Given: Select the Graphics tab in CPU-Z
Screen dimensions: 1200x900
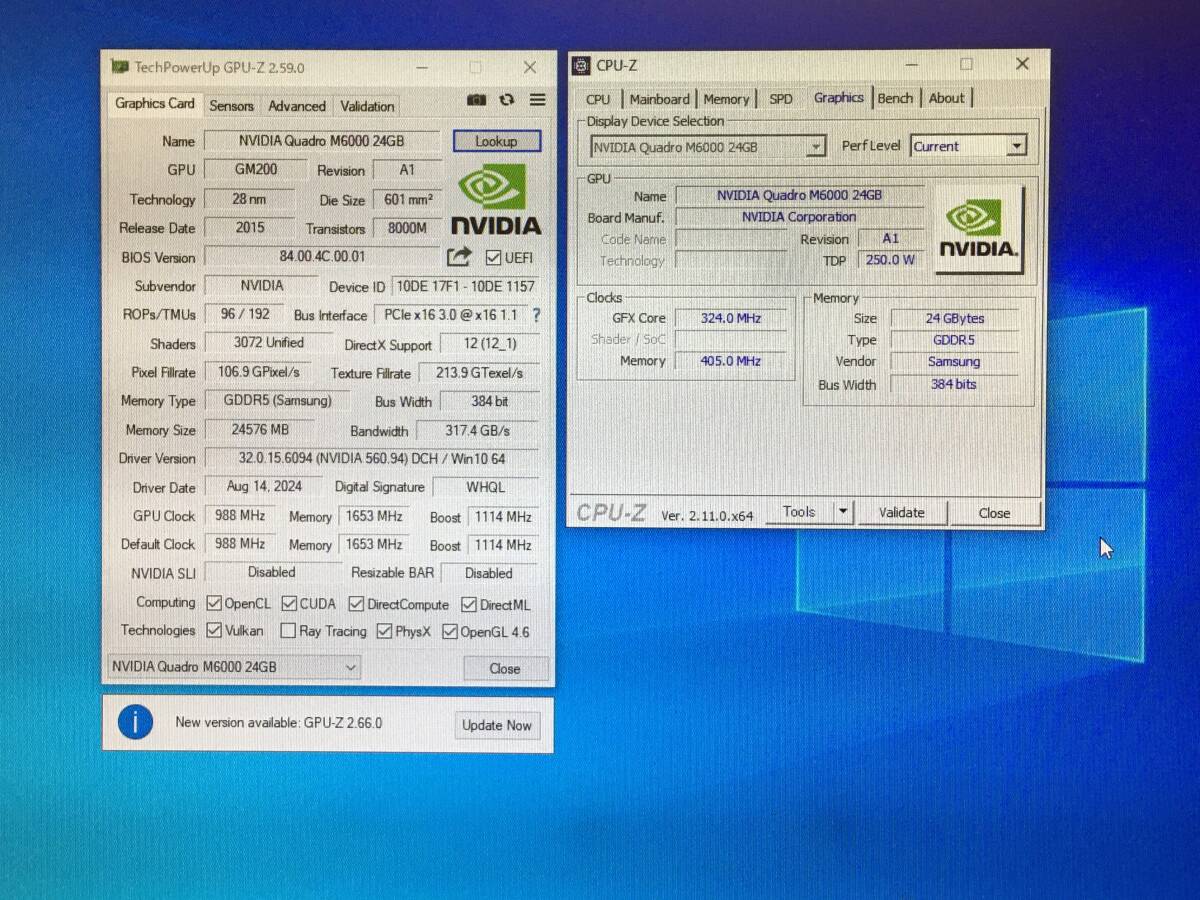Looking at the screenshot, I should (x=839, y=97).
